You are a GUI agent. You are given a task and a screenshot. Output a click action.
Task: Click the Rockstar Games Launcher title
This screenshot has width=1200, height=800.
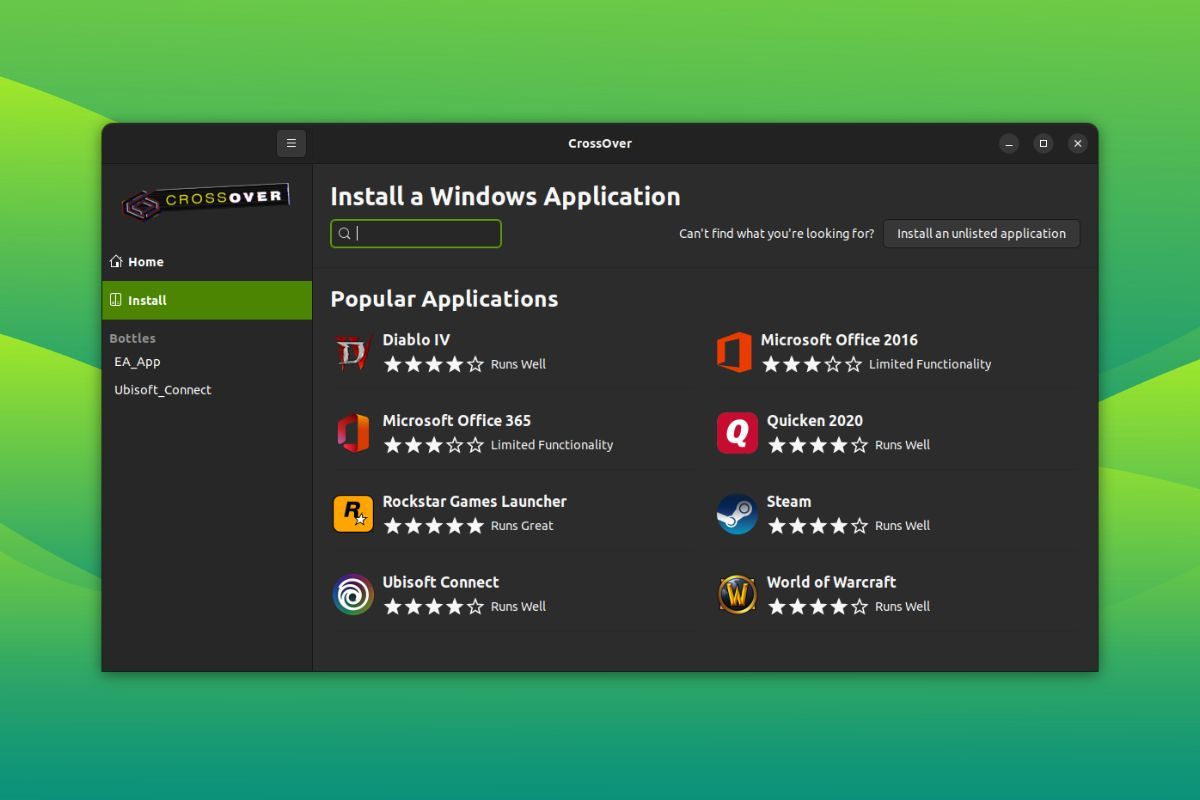pos(474,501)
